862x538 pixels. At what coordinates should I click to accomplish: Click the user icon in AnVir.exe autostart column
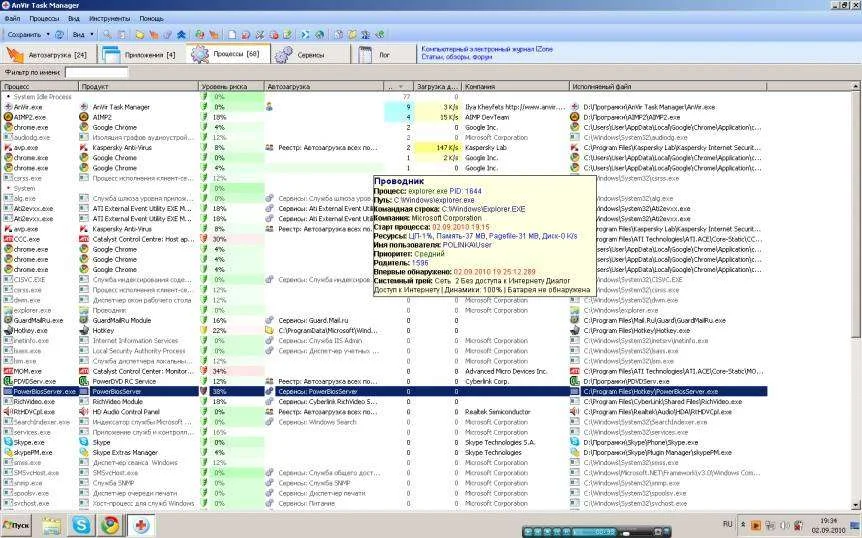pos(269,107)
